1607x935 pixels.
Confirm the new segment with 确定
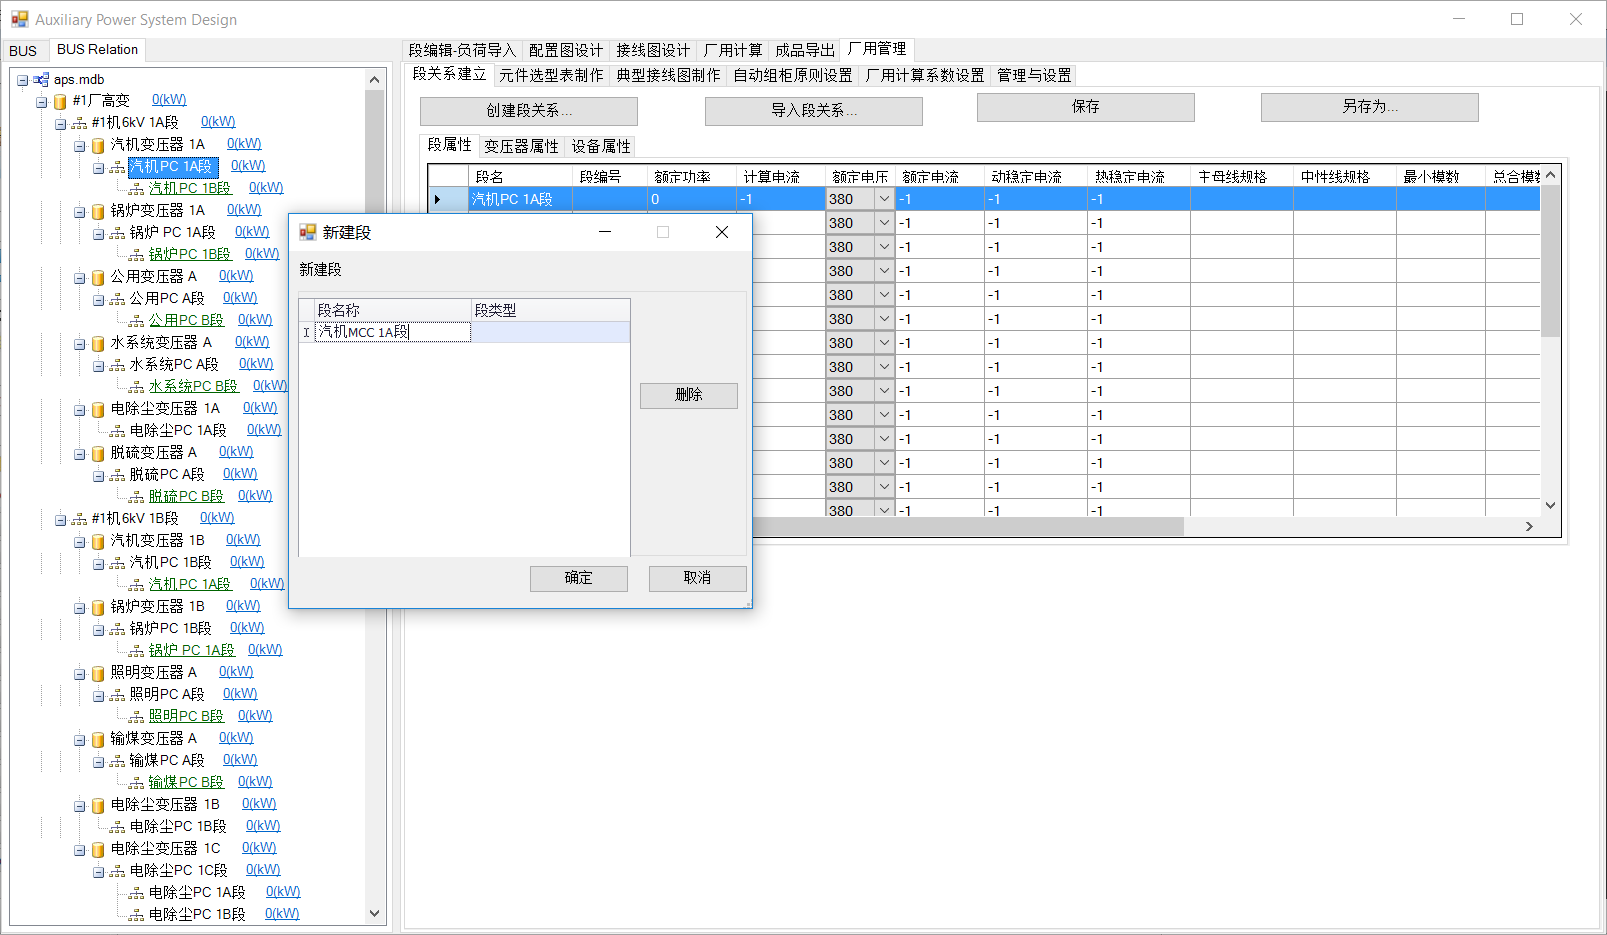579,578
